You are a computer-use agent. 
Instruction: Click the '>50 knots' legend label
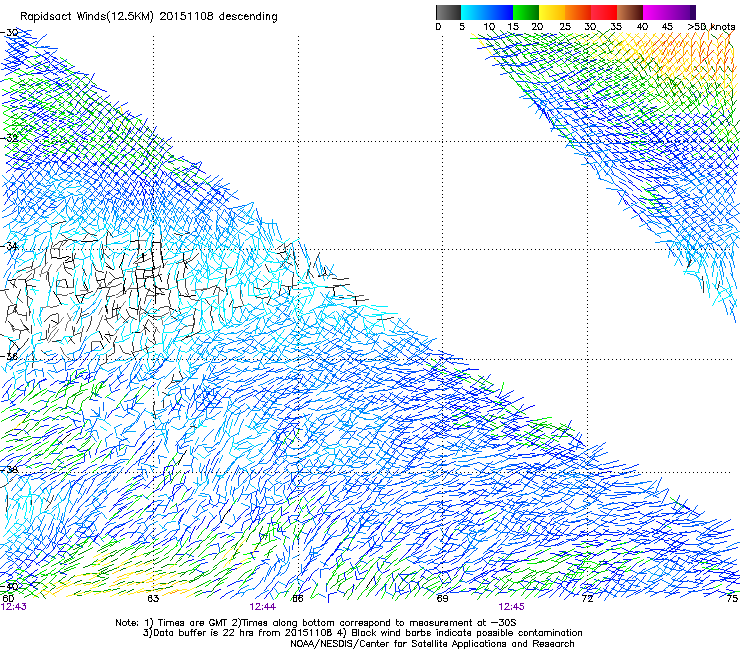(x=711, y=27)
